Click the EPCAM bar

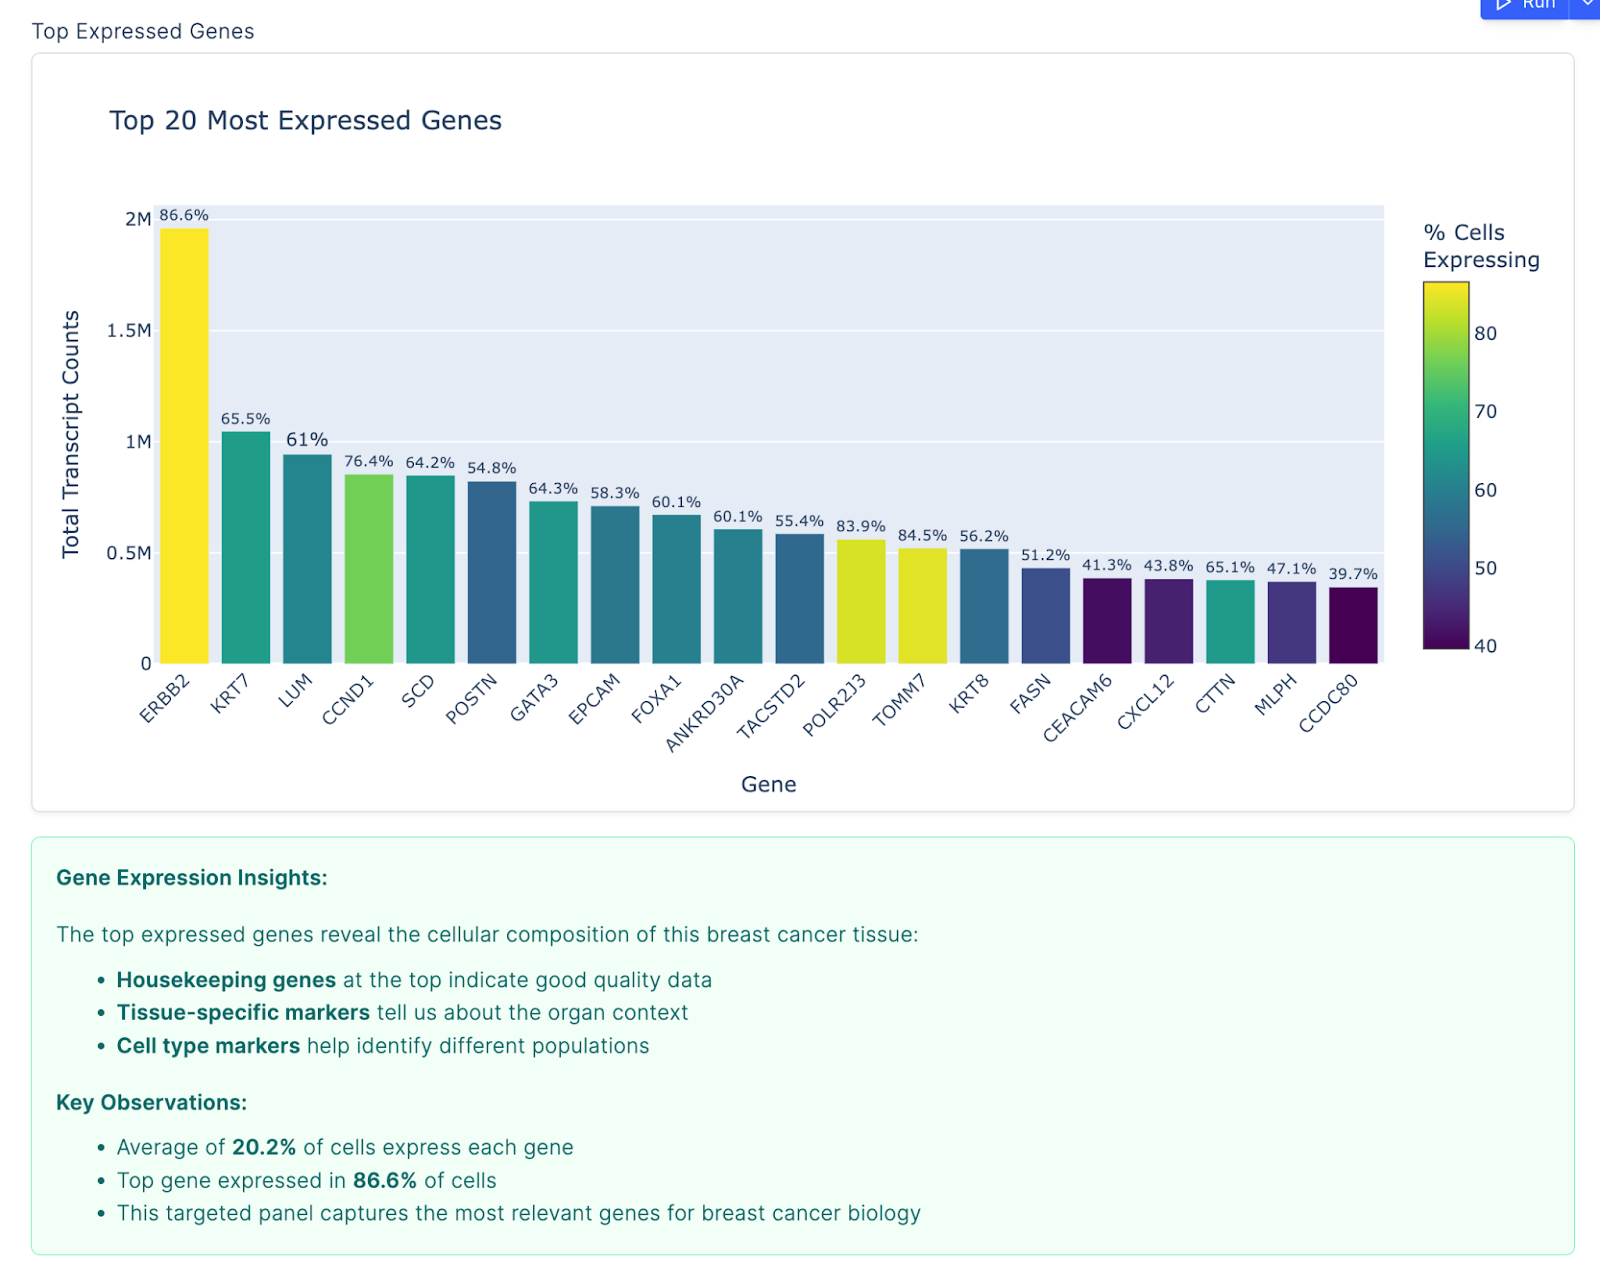point(615,585)
